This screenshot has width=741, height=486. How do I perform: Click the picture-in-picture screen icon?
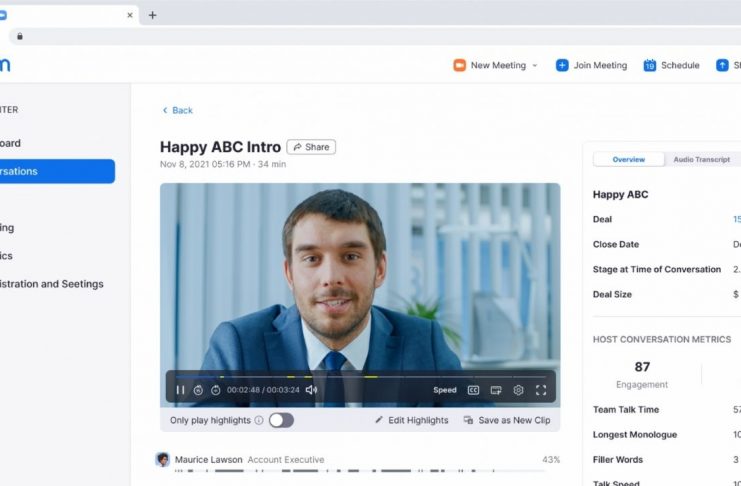(496, 390)
